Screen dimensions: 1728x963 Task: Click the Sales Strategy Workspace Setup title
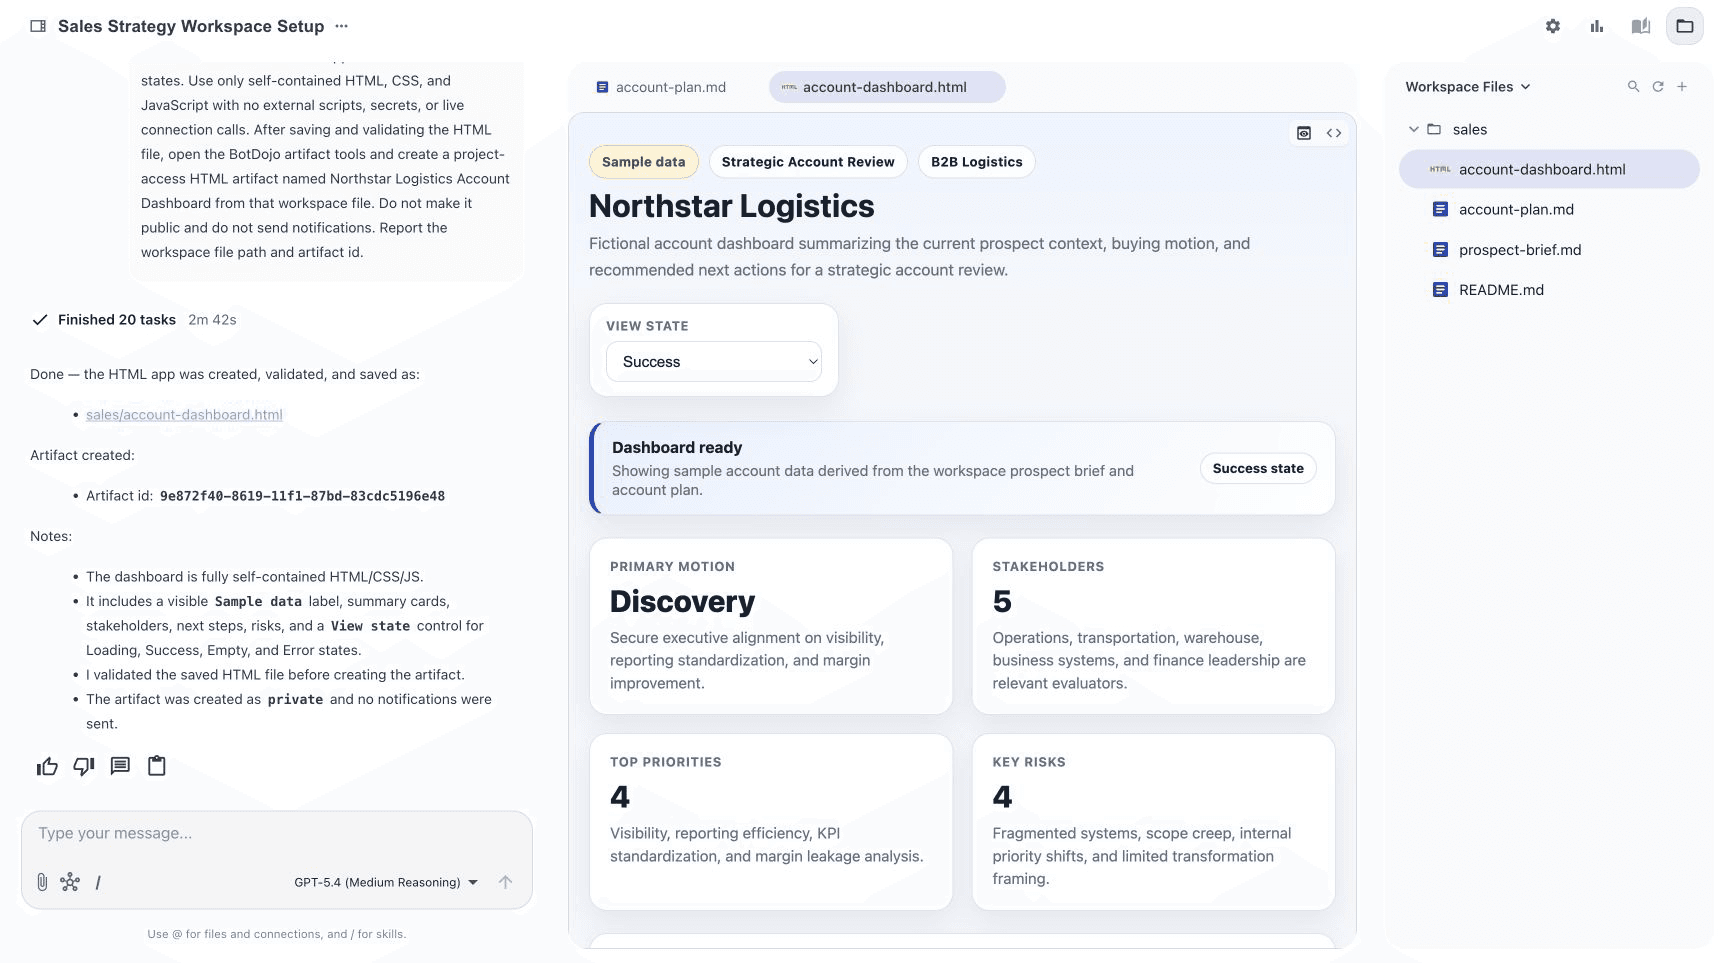tap(191, 26)
